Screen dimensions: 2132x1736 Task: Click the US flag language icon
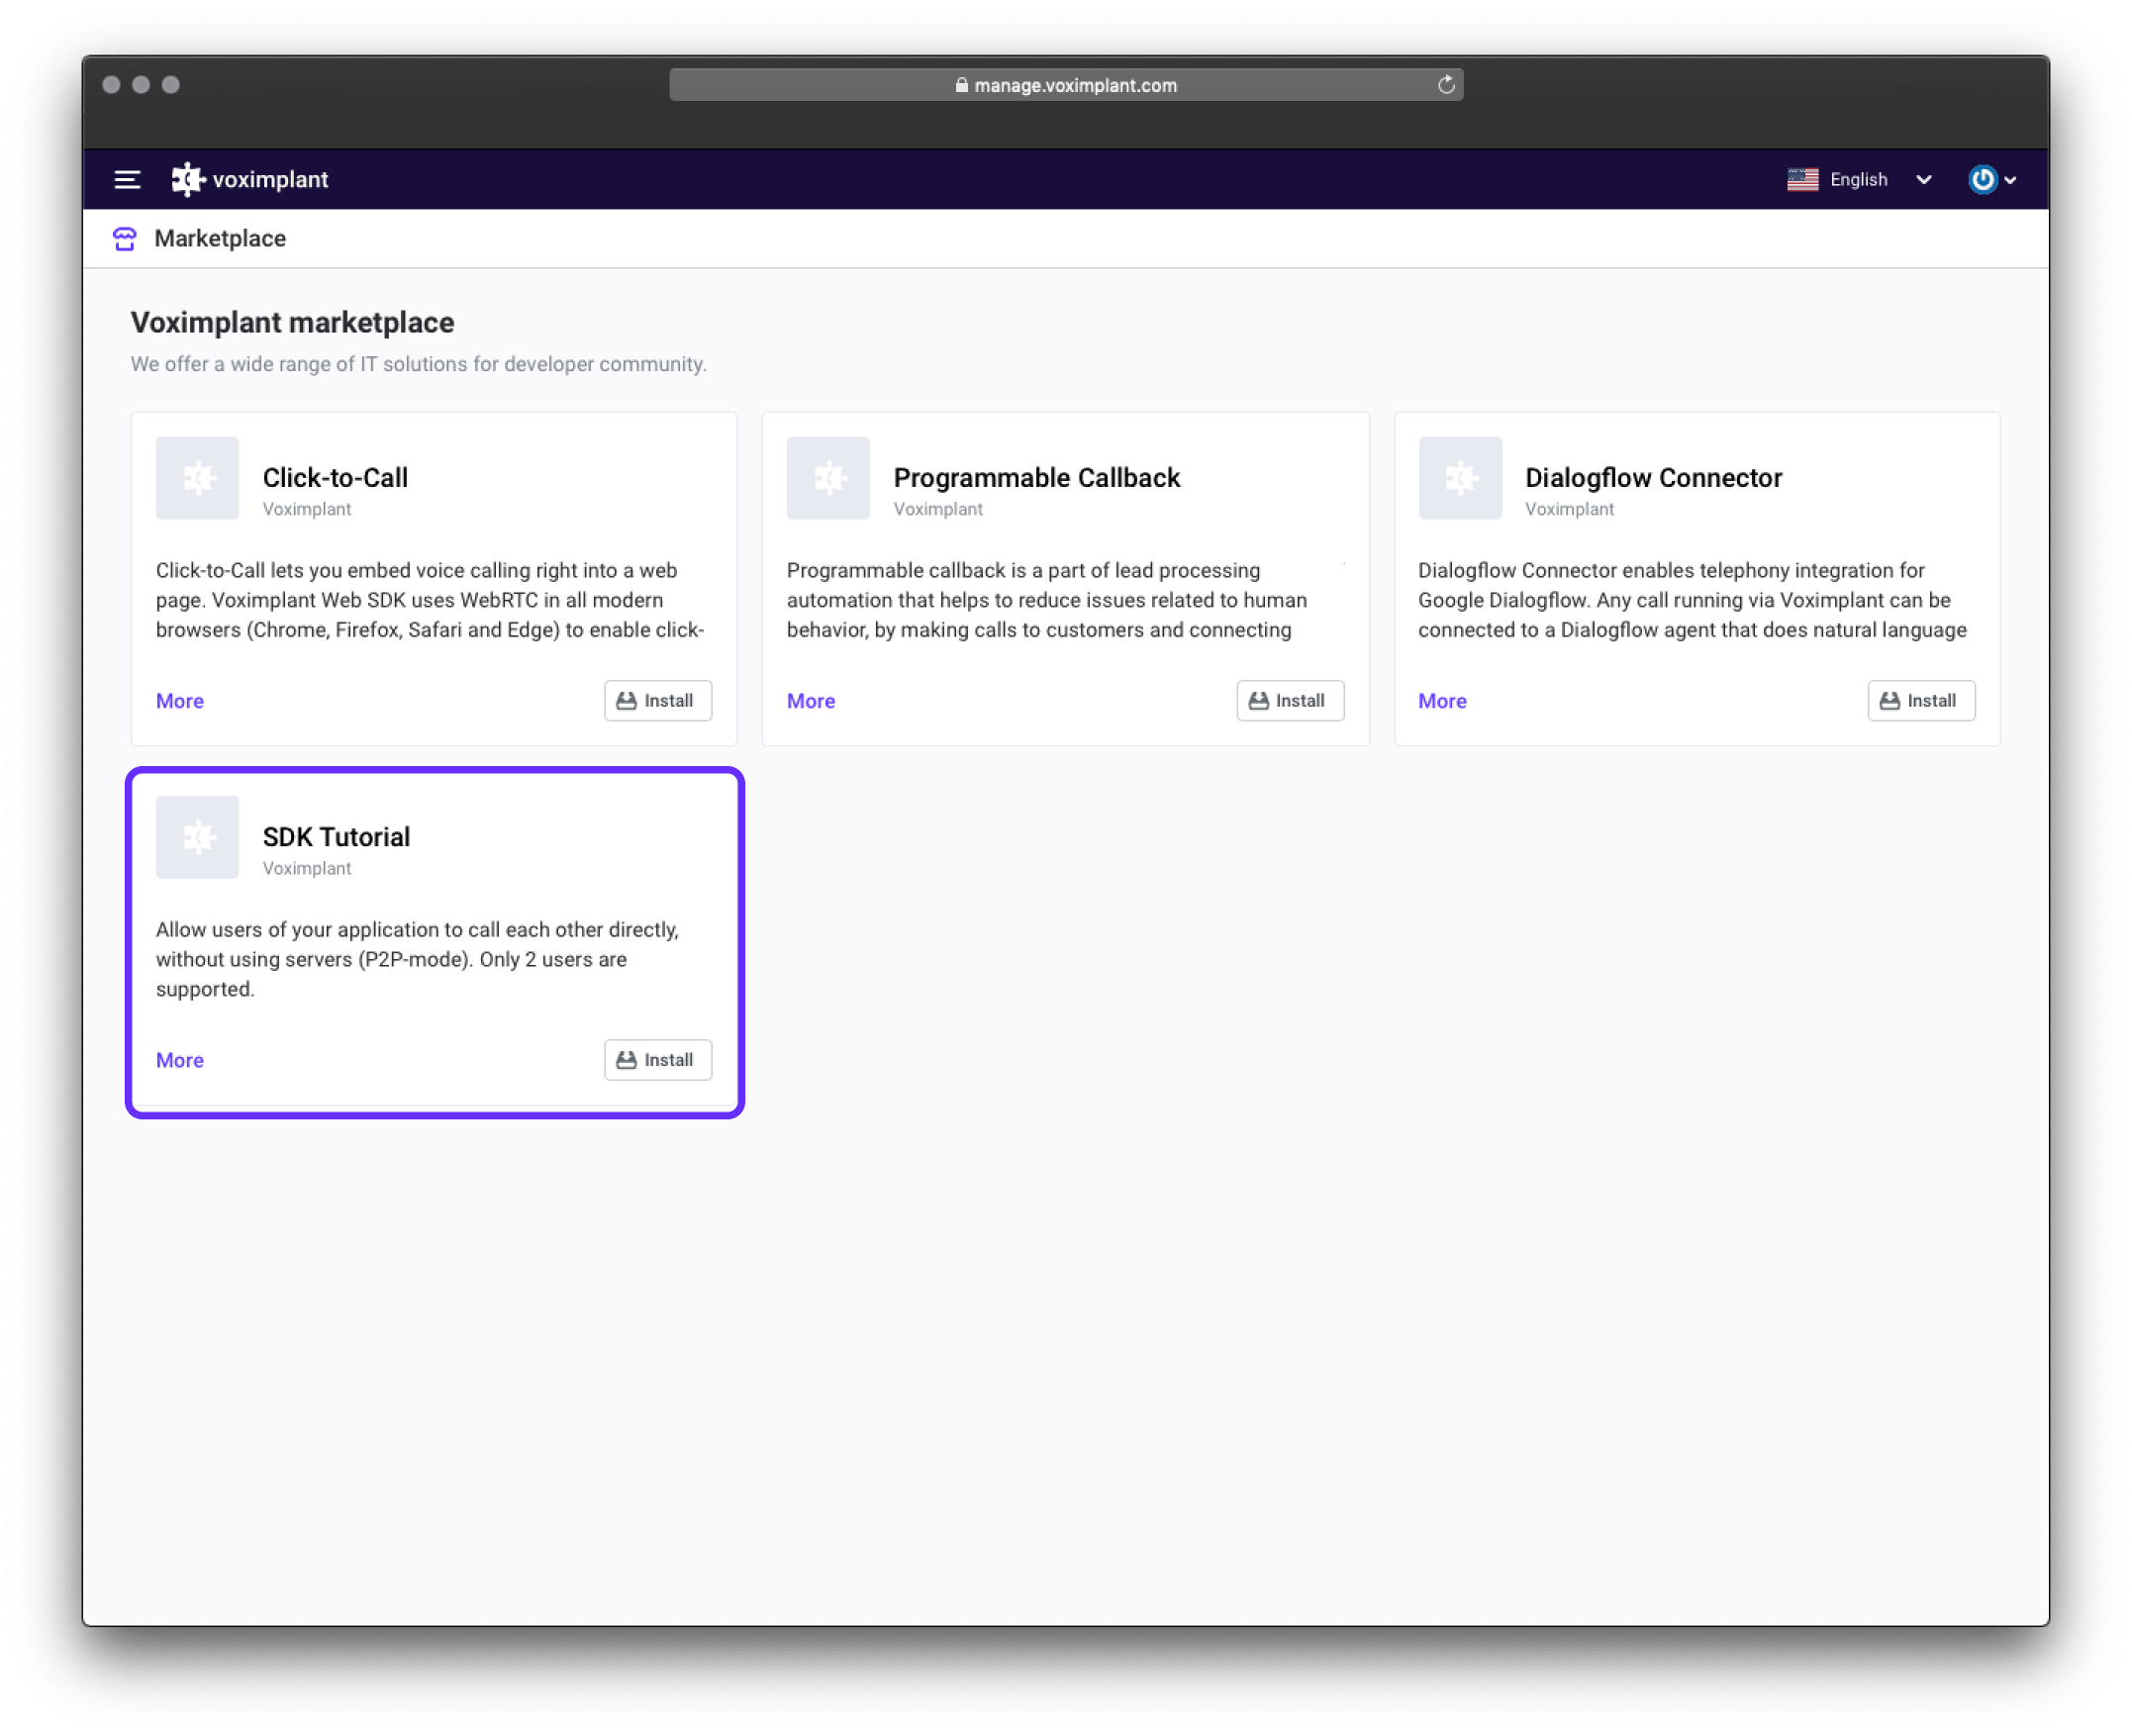point(1802,180)
